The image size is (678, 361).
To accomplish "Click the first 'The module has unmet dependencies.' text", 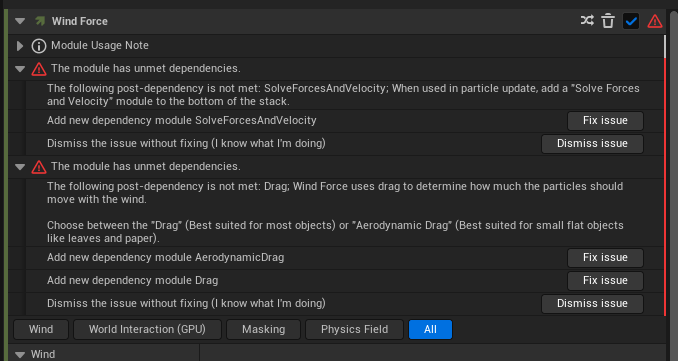I will 146,69.
